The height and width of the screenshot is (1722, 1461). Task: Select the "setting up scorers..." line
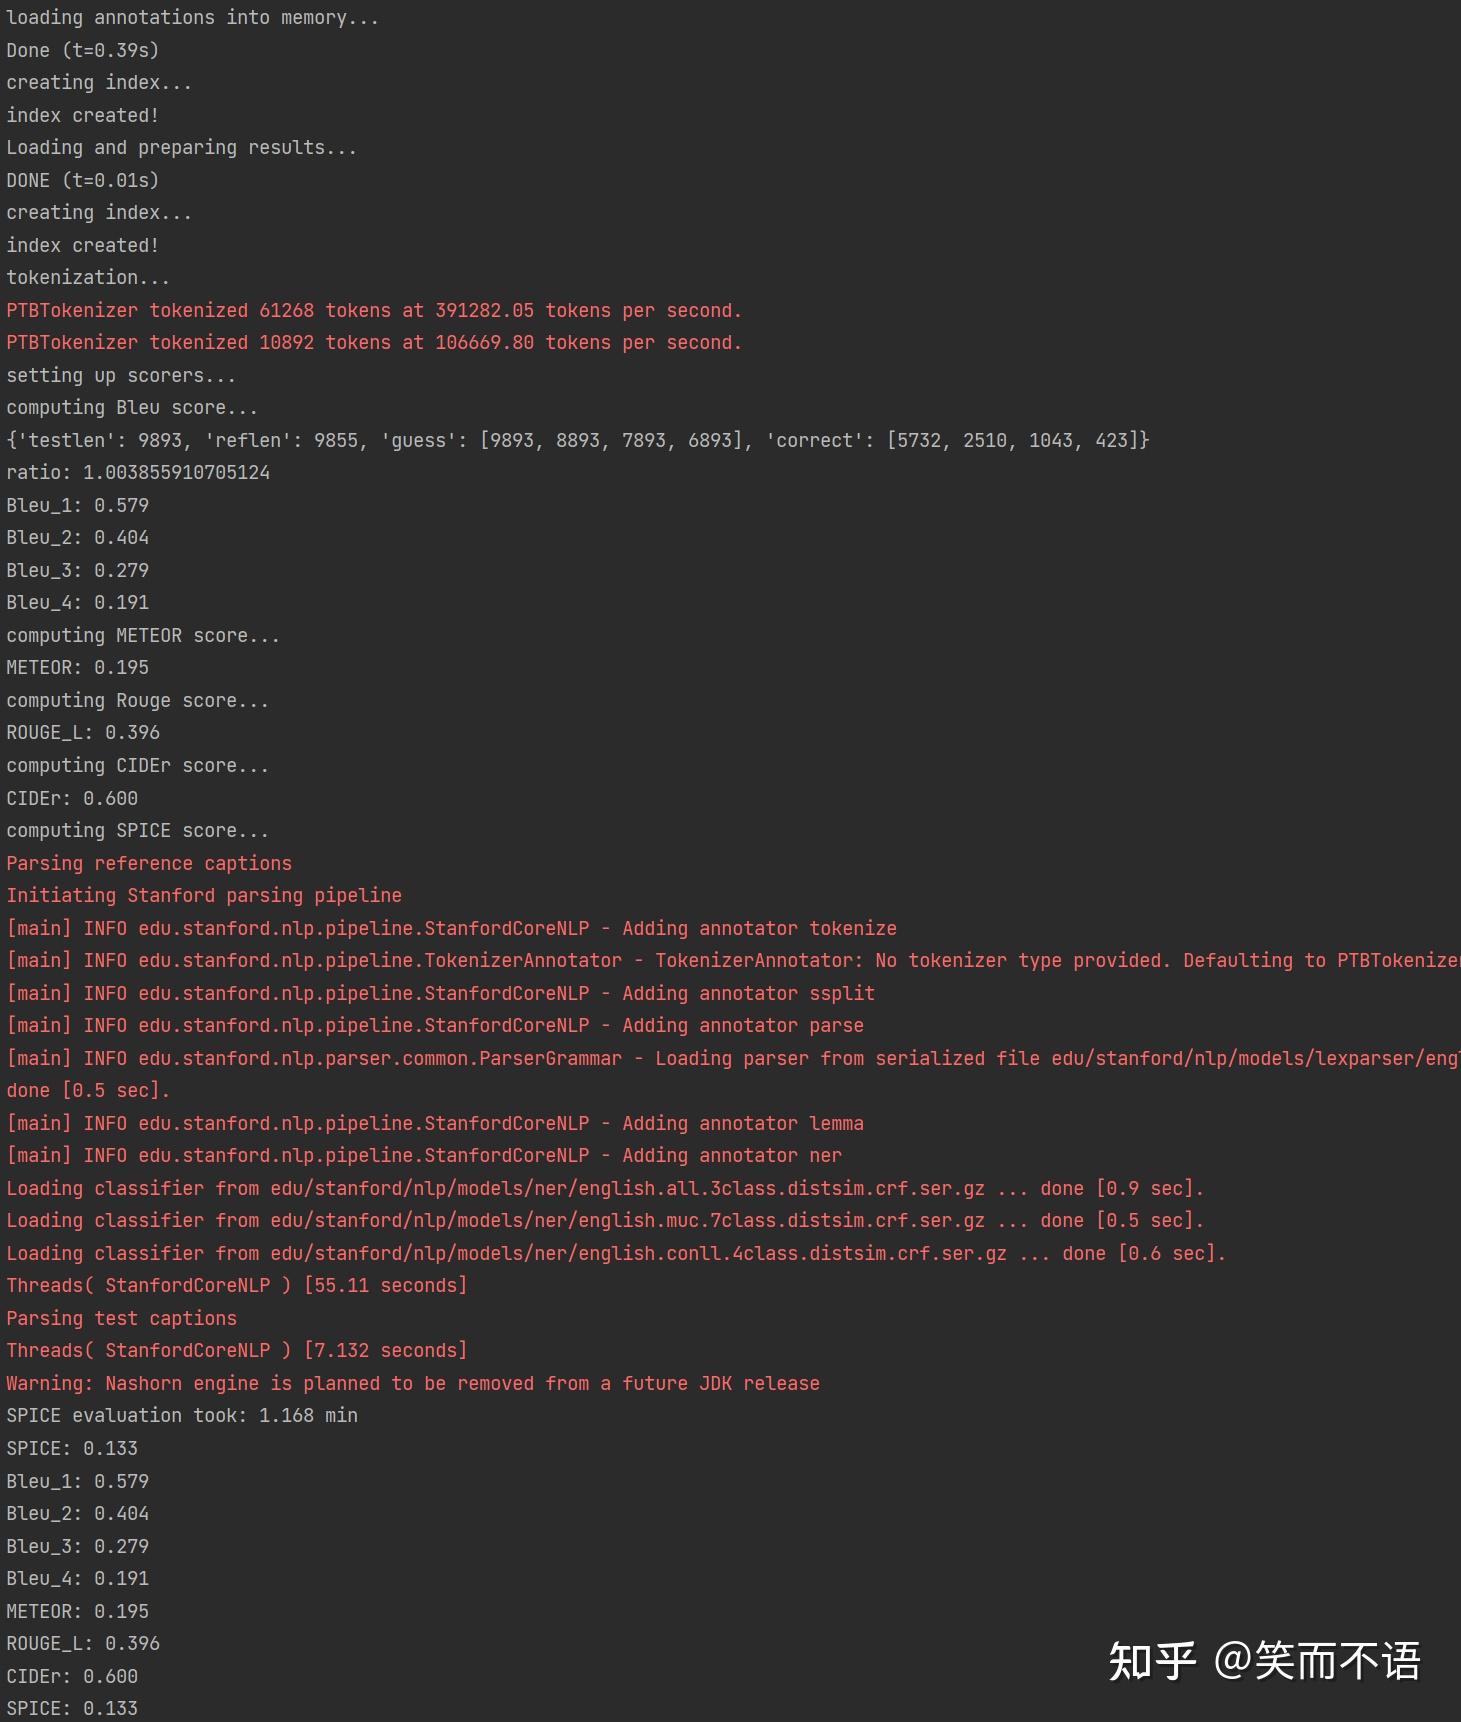[x=121, y=376]
